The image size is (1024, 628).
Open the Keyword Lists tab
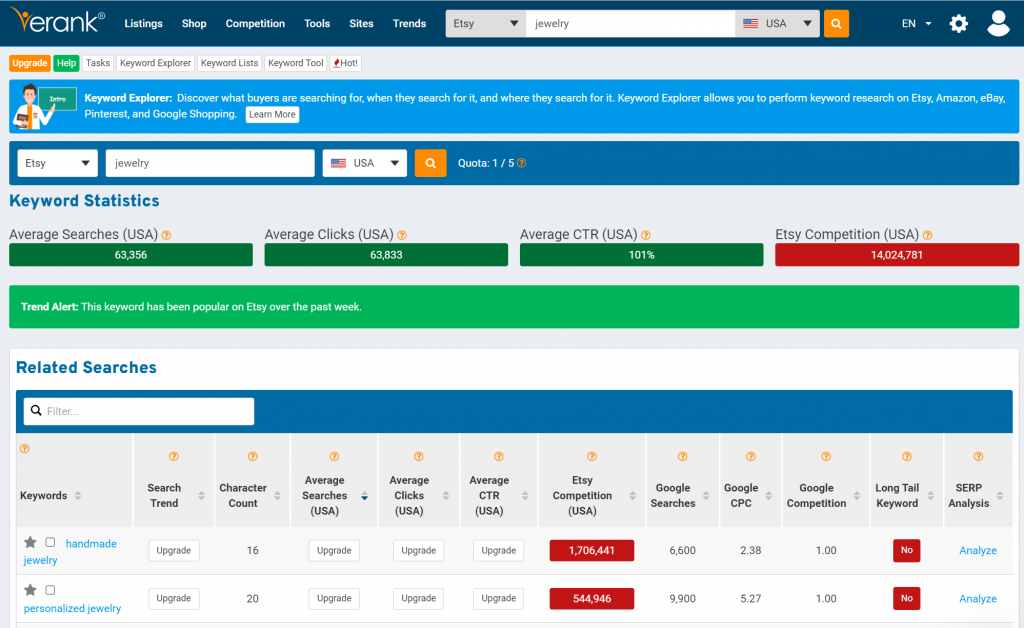pyautogui.click(x=229, y=63)
